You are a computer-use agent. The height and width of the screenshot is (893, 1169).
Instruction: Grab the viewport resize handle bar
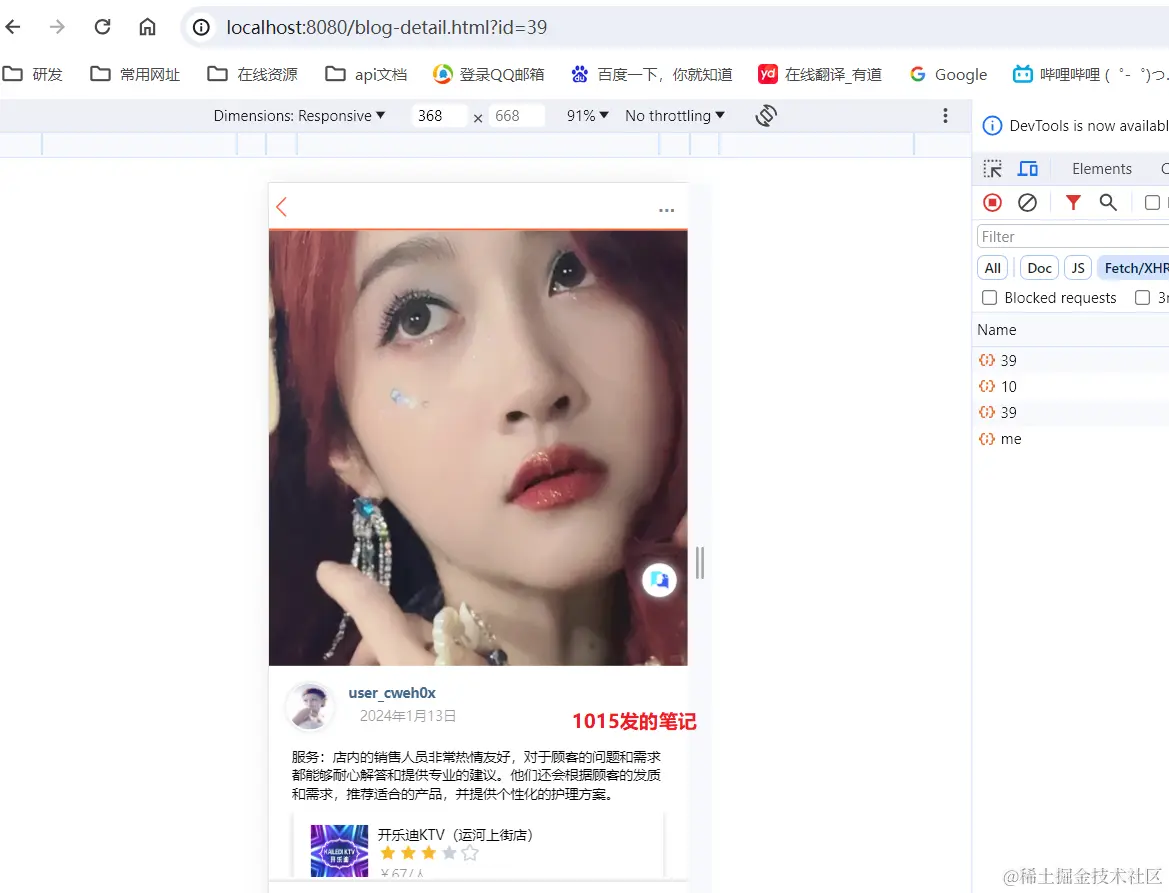pos(699,563)
